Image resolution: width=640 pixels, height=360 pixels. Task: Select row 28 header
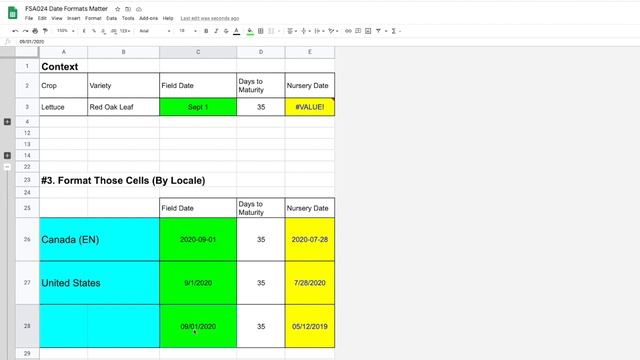click(x=27, y=326)
